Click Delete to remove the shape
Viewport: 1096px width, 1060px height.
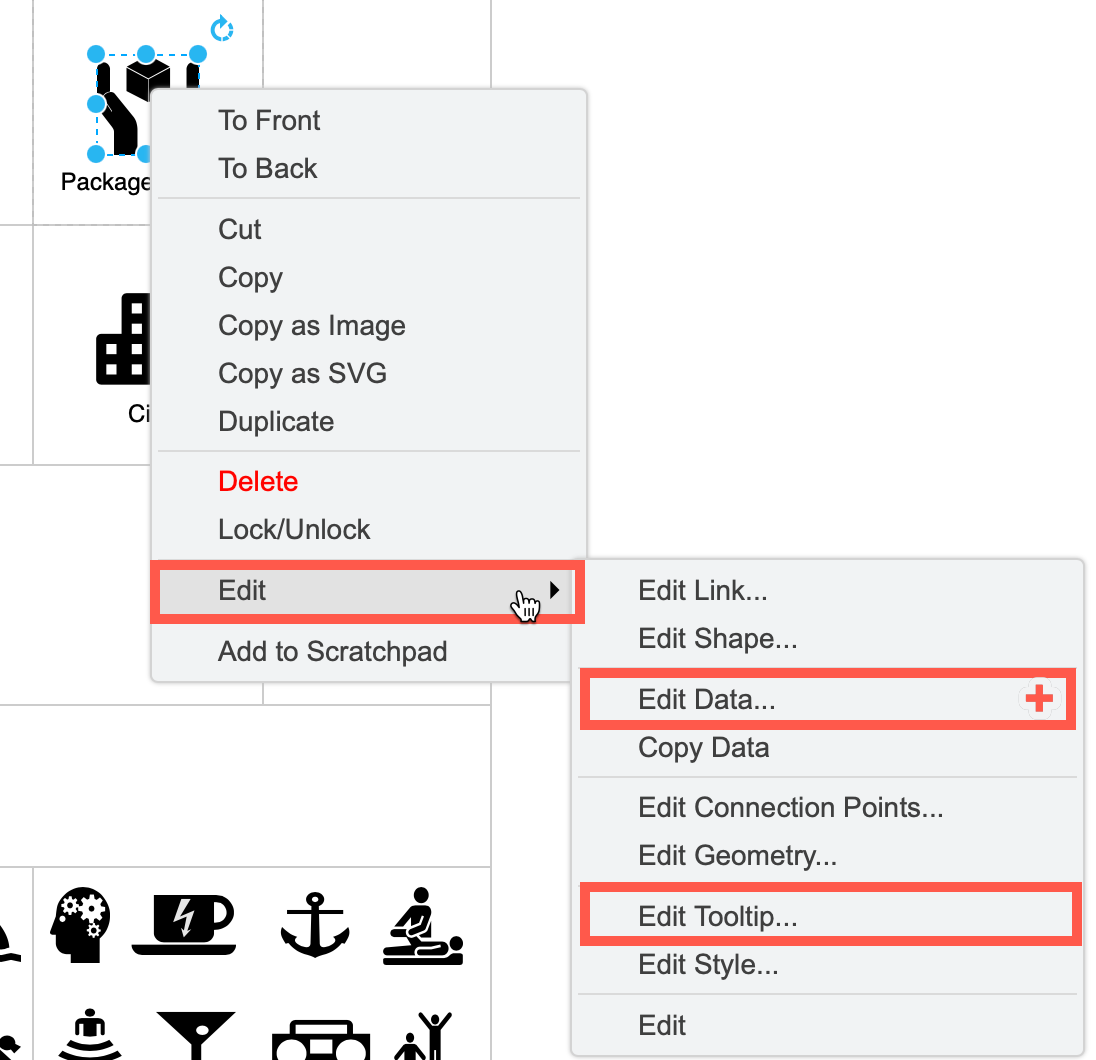click(x=258, y=481)
